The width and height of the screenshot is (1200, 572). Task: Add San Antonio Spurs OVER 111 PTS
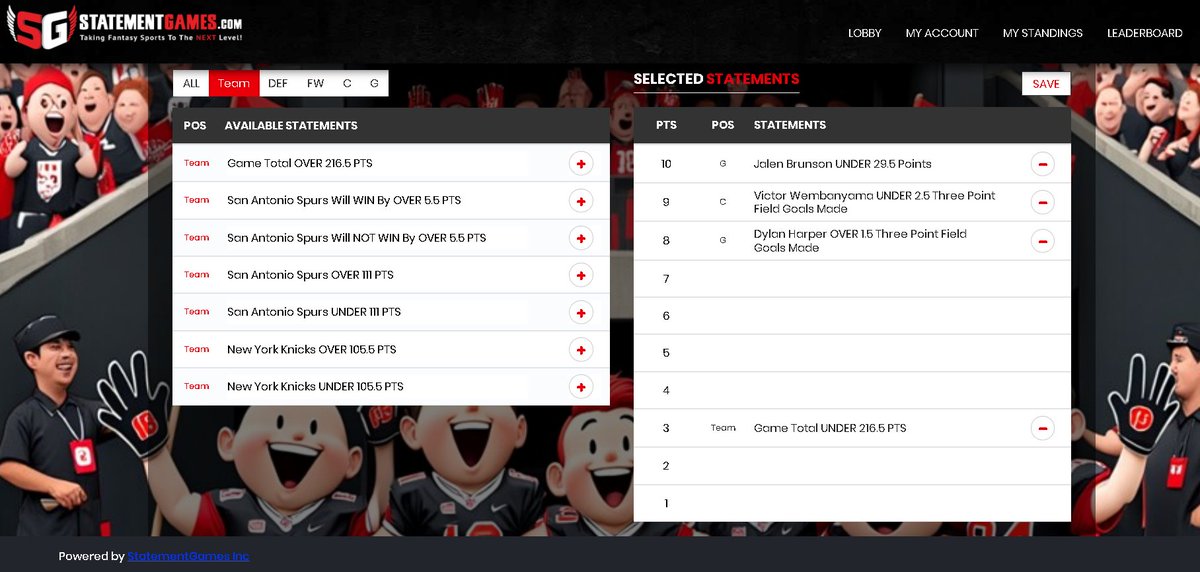tap(580, 275)
